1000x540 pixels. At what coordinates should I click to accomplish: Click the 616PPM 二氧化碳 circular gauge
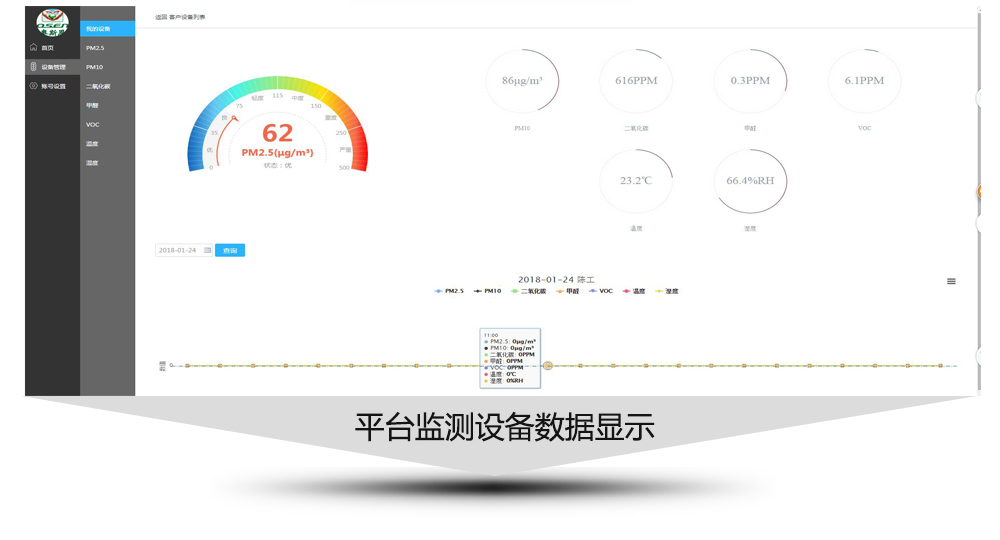(x=636, y=81)
